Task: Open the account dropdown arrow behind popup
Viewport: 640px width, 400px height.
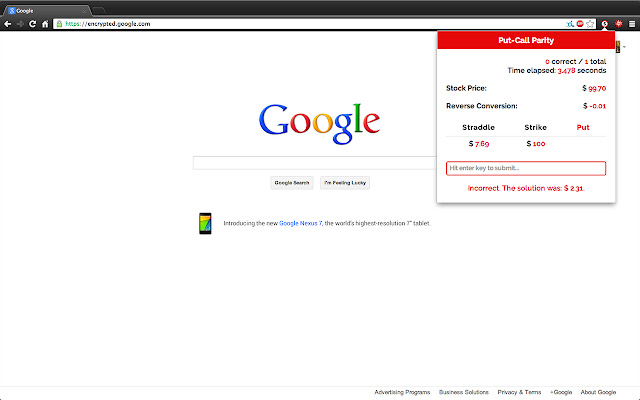Action: 624,47
